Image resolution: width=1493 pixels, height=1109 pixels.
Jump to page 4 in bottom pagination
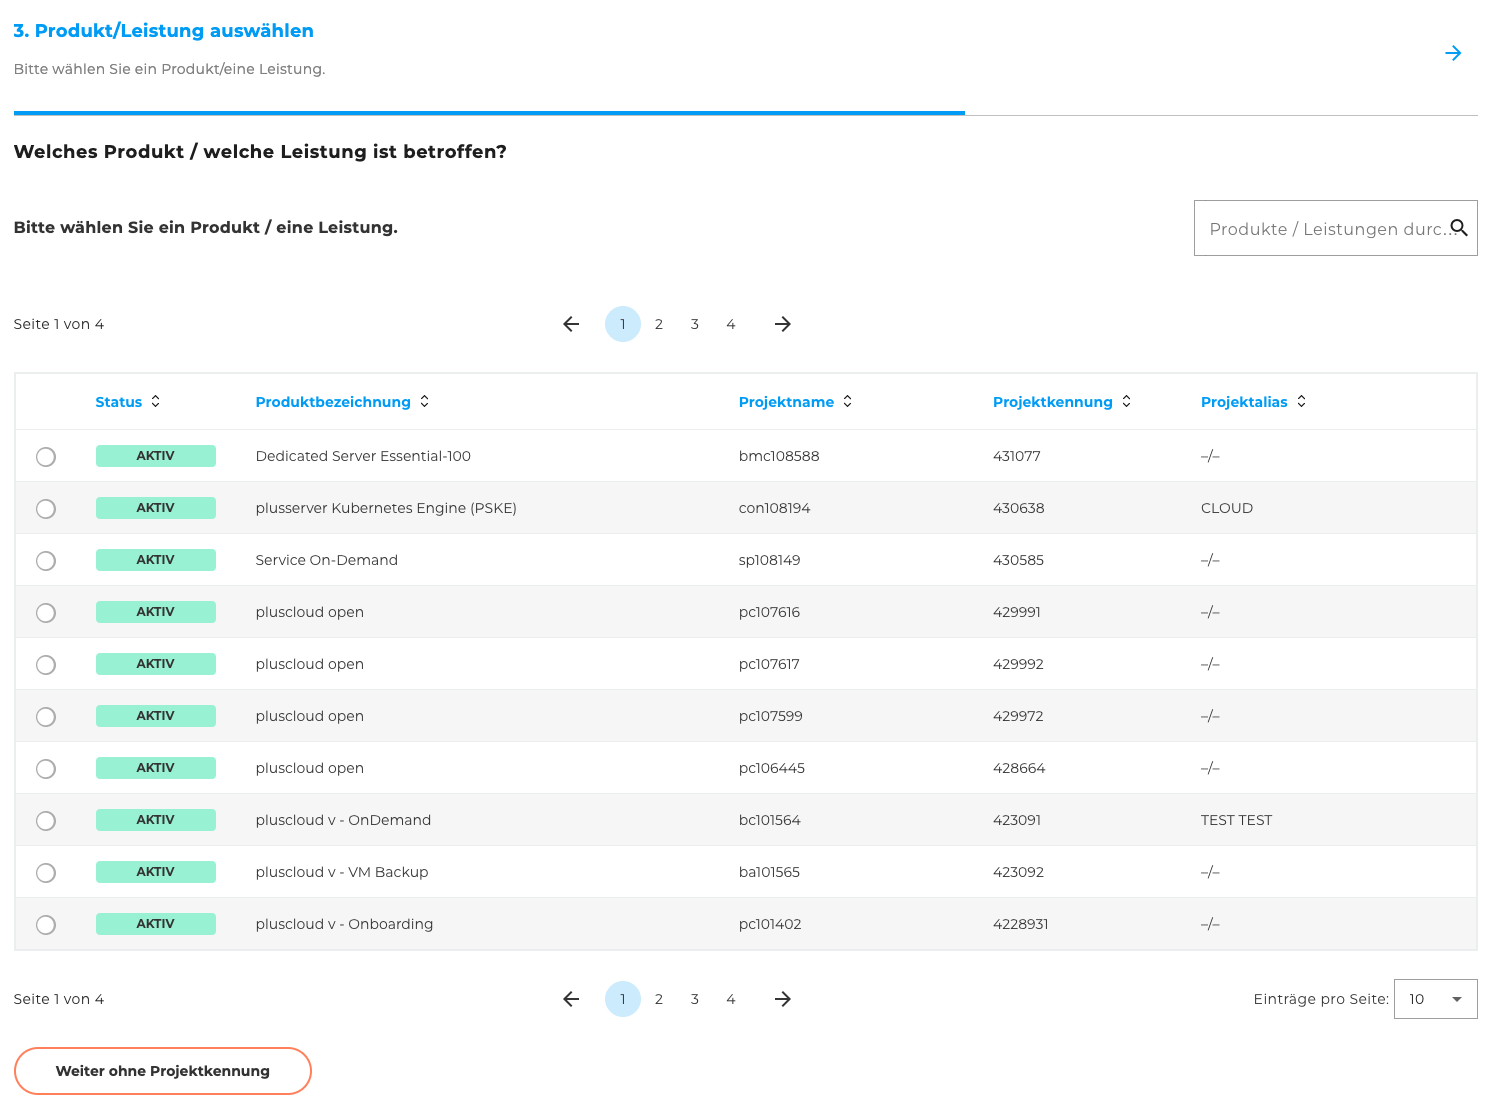click(x=731, y=999)
